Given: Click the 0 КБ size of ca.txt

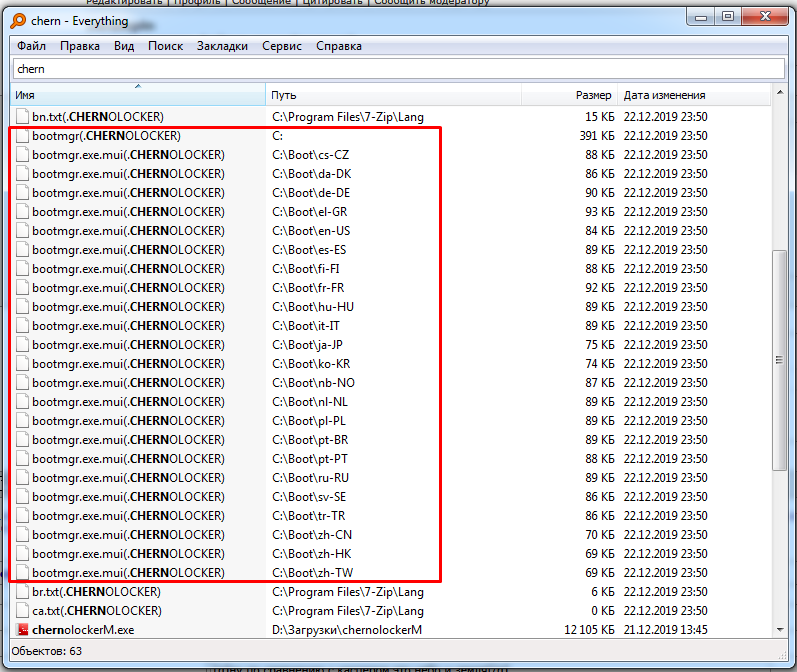Looking at the screenshot, I should 603,610.
